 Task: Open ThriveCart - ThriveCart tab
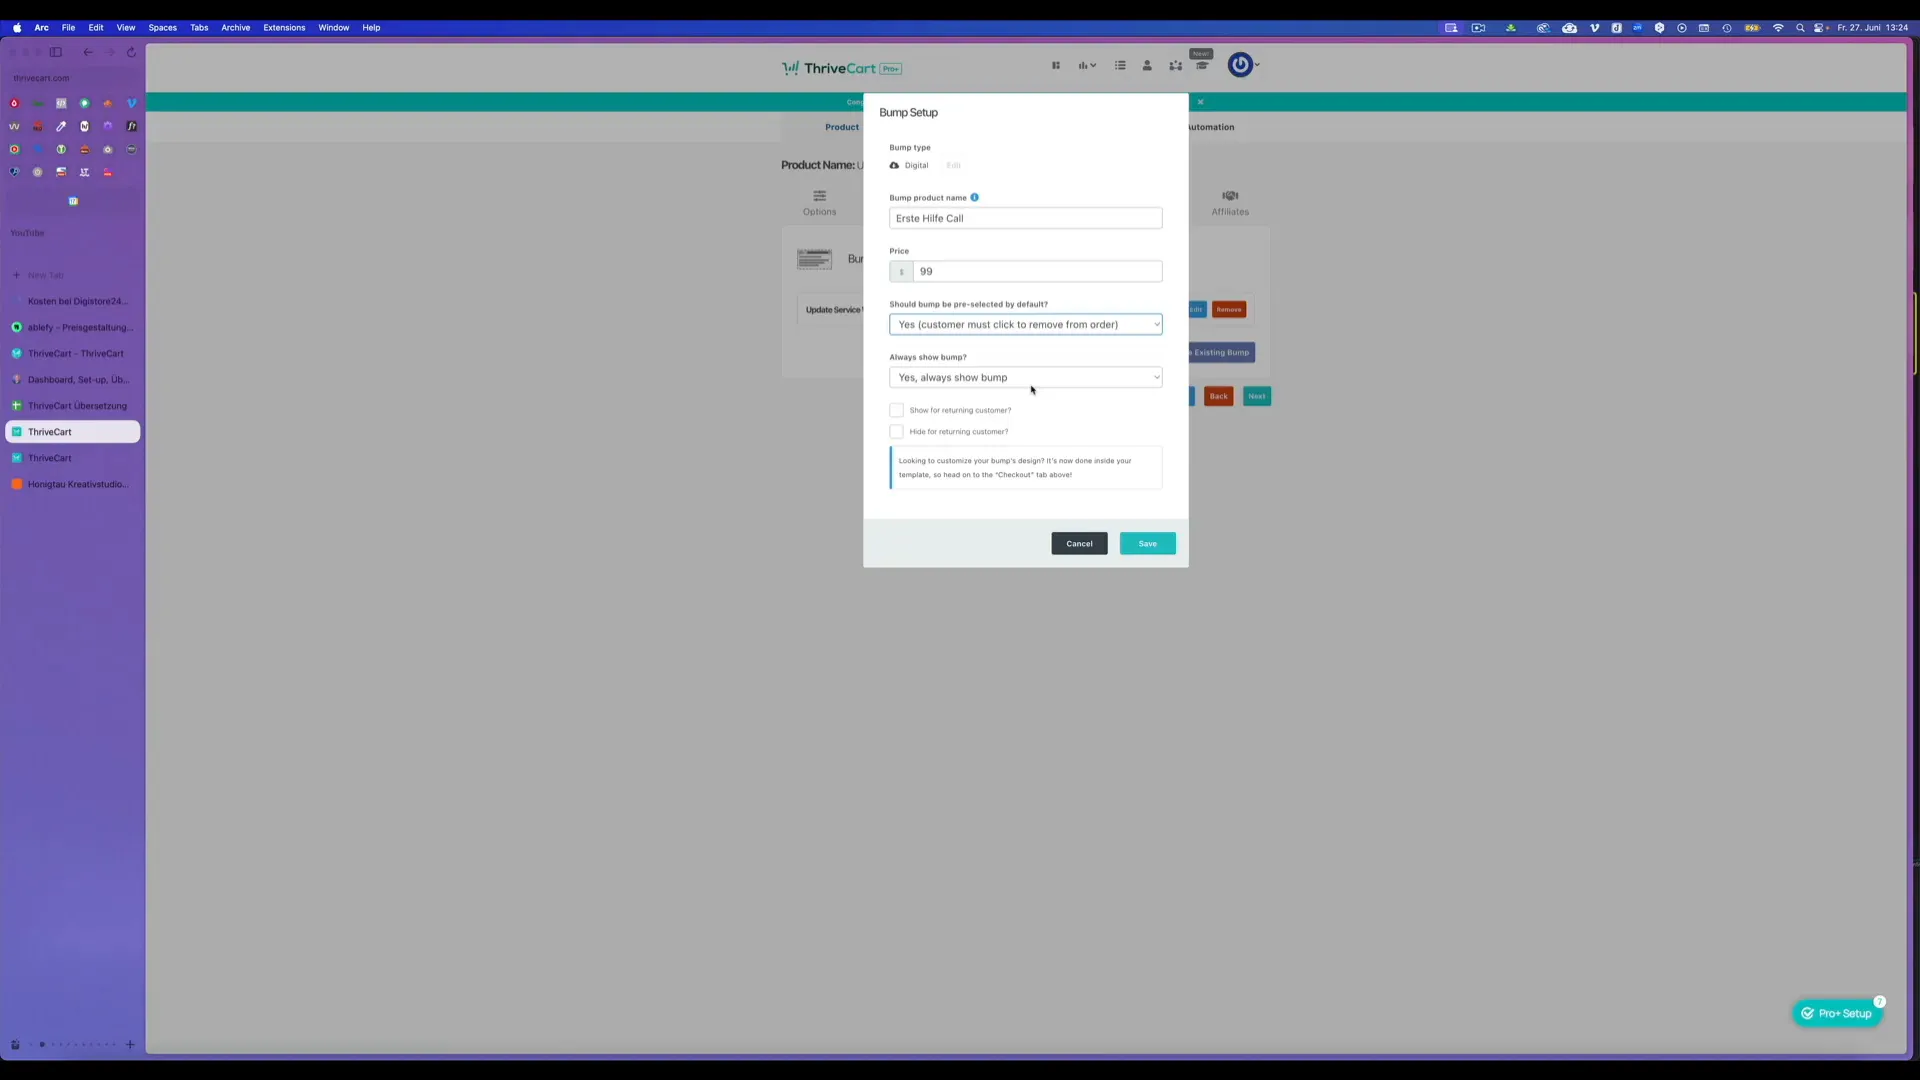[73, 353]
